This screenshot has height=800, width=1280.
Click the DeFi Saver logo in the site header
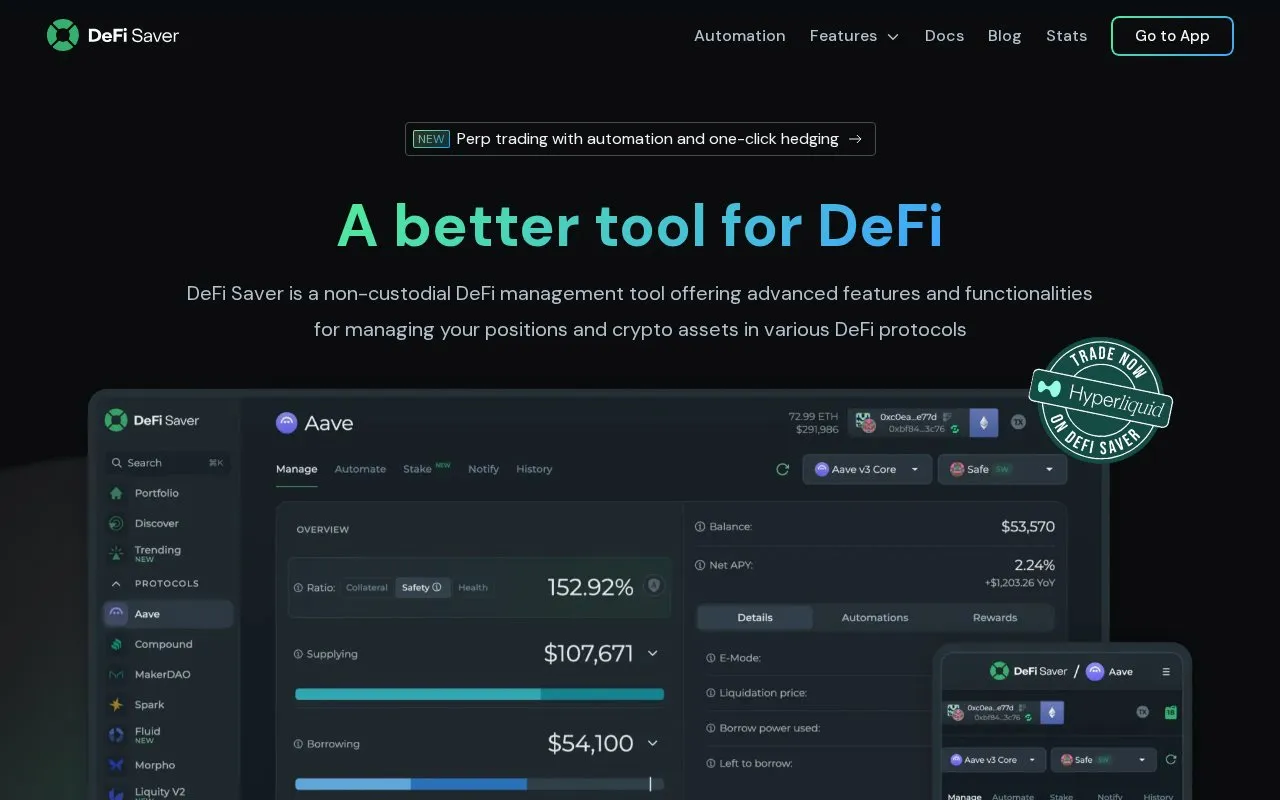pos(113,35)
